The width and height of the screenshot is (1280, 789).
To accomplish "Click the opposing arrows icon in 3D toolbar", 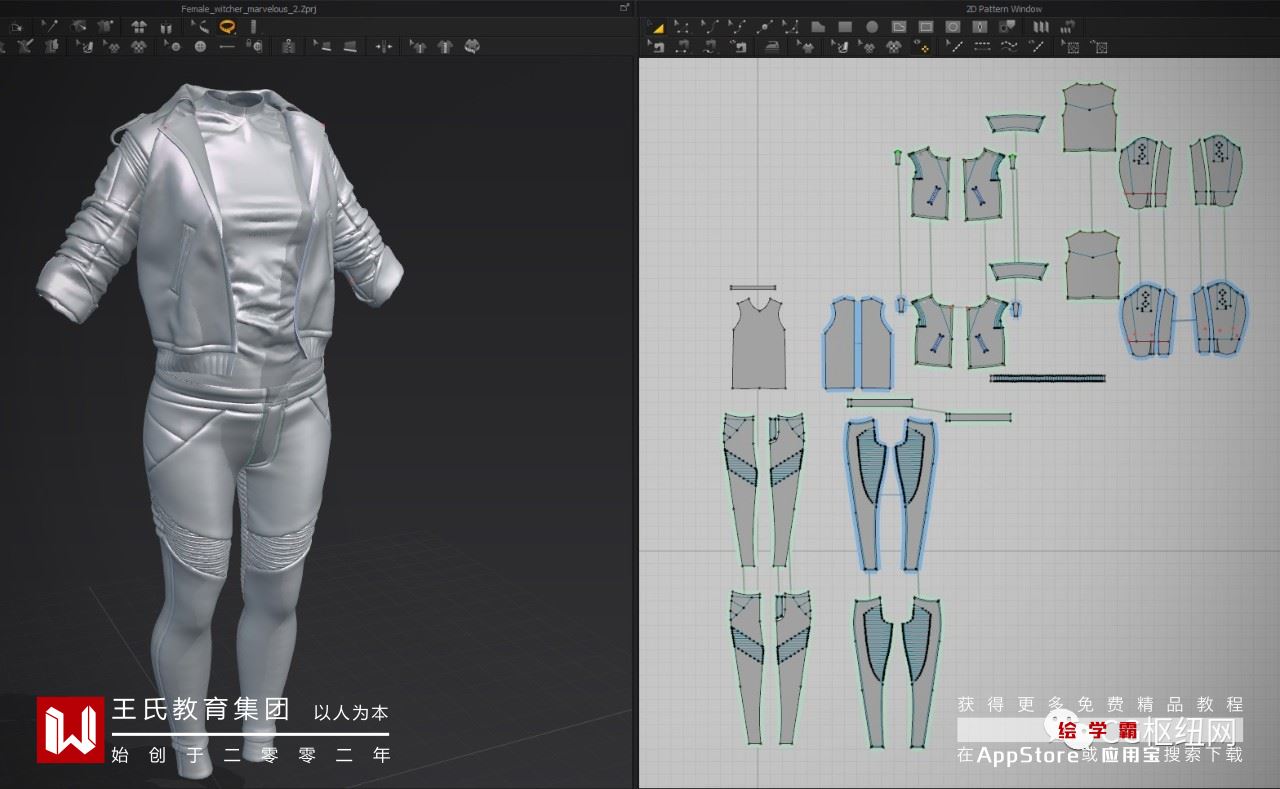I will point(384,46).
